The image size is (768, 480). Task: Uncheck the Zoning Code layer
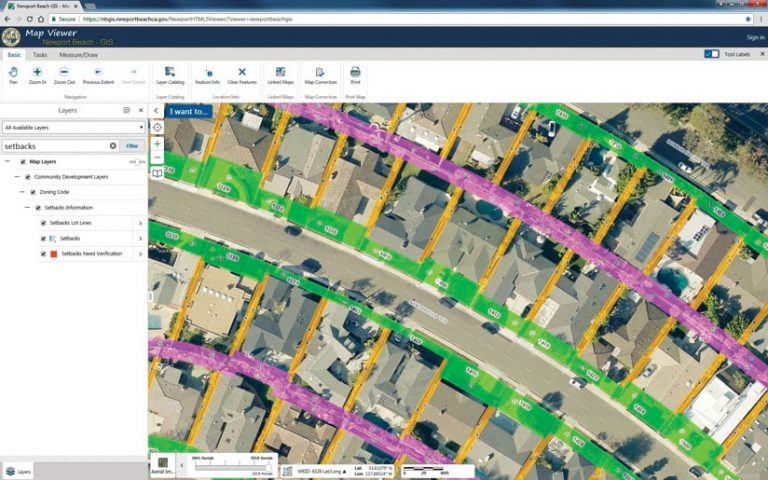click(x=33, y=192)
